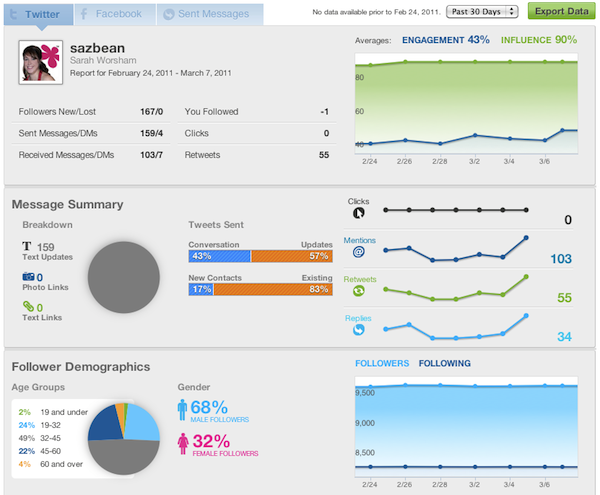Toggle the ENGAGEMENT average chart line
600x495 pixels.
pos(445,40)
